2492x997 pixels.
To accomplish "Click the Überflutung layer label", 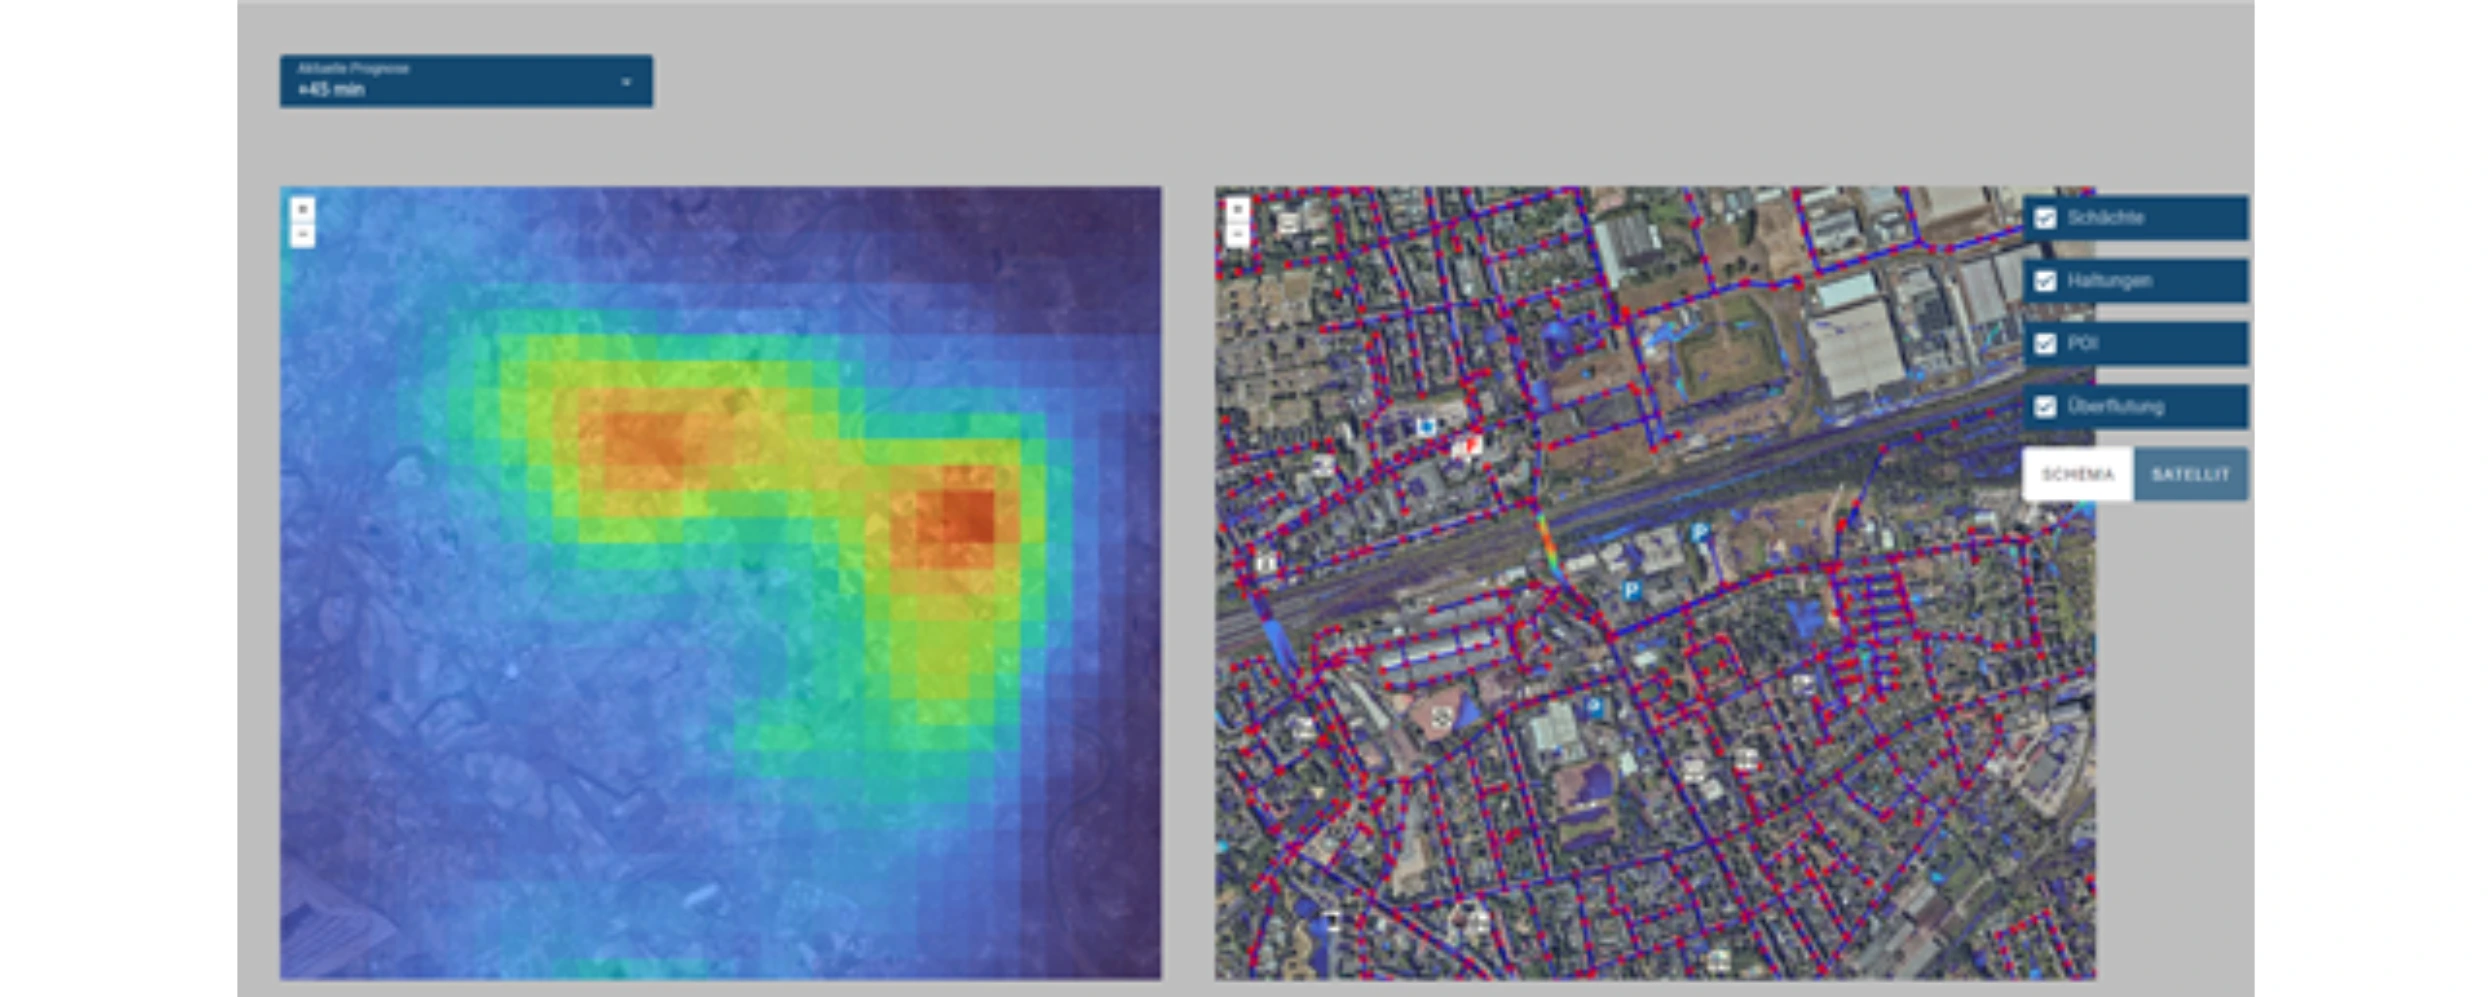I will (2115, 407).
